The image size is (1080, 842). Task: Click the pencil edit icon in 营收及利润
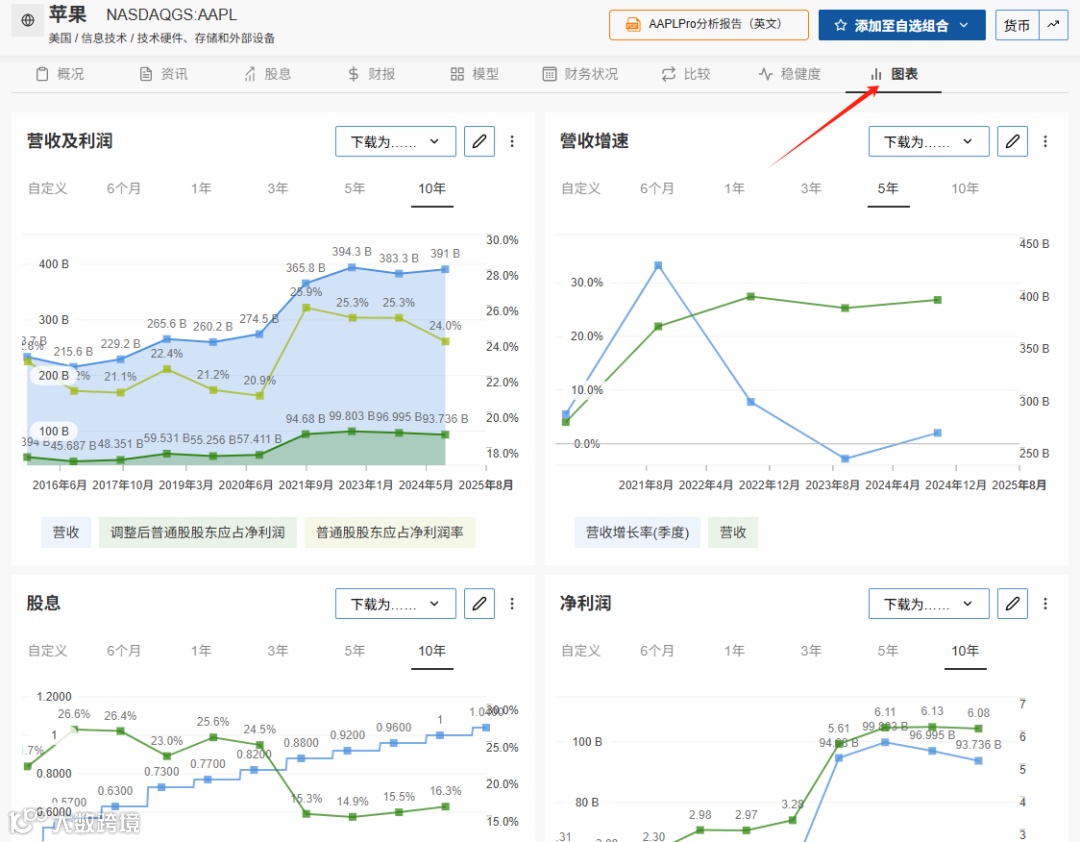[x=479, y=141]
